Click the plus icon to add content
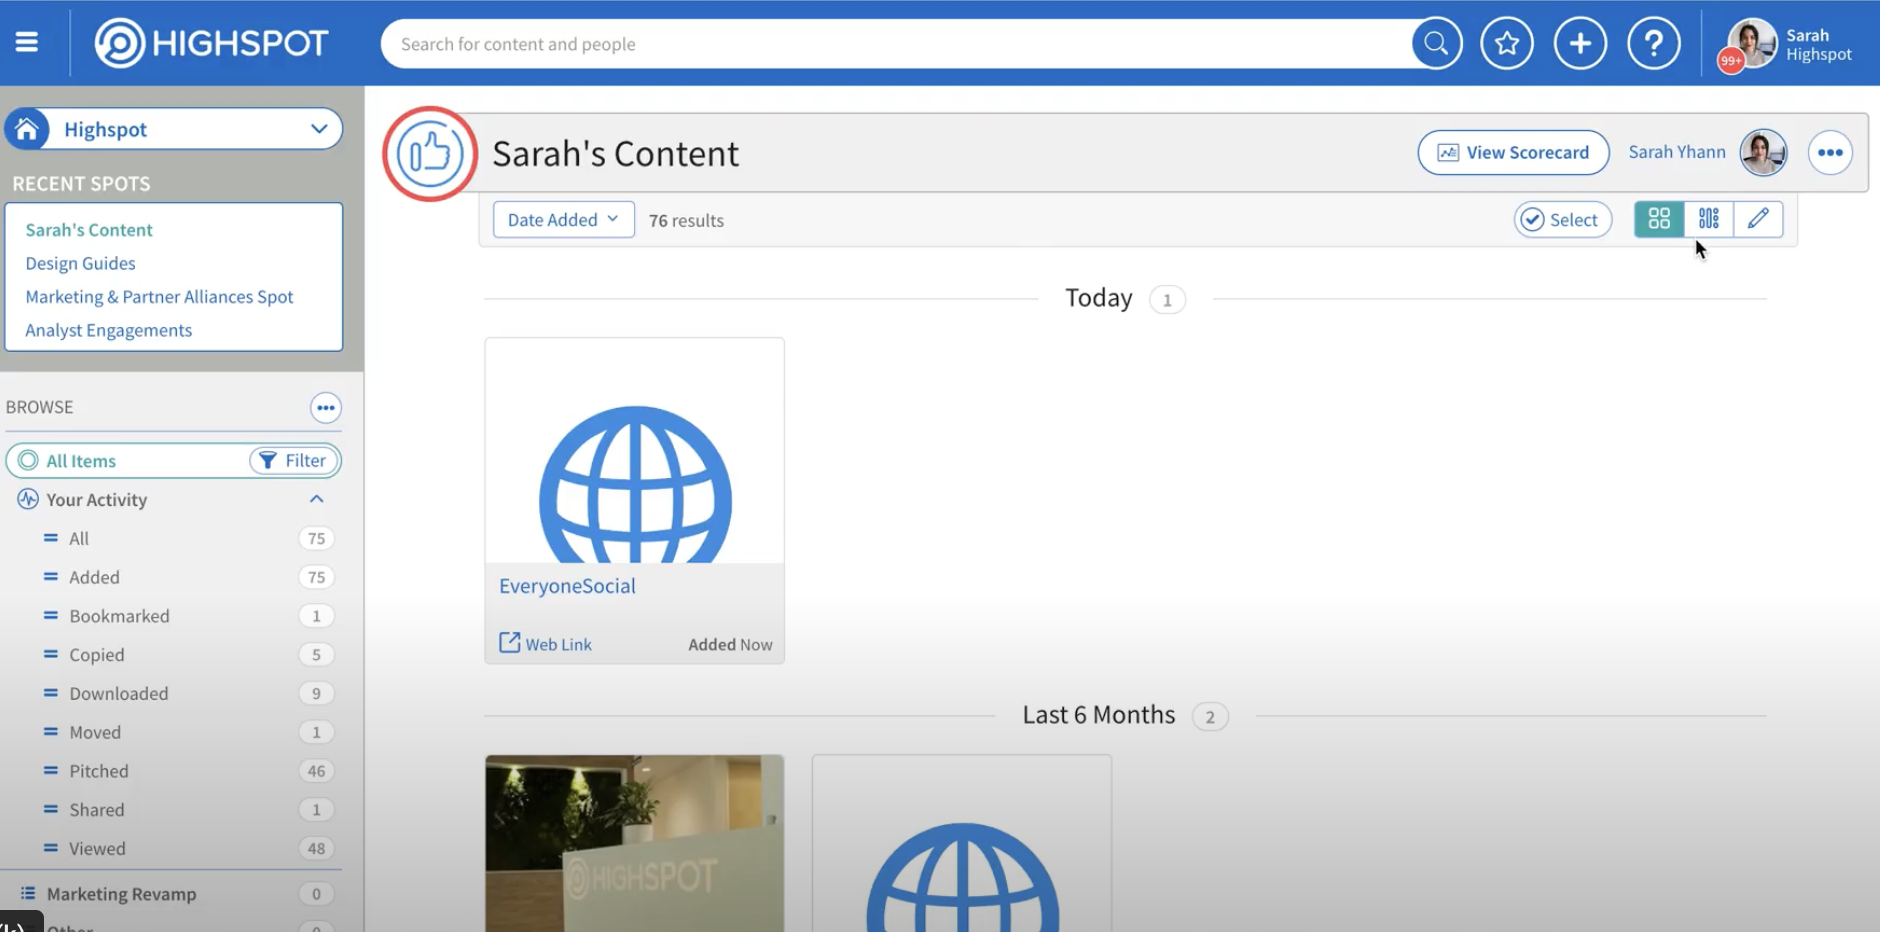The height and width of the screenshot is (932, 1880). [1580, 43]
